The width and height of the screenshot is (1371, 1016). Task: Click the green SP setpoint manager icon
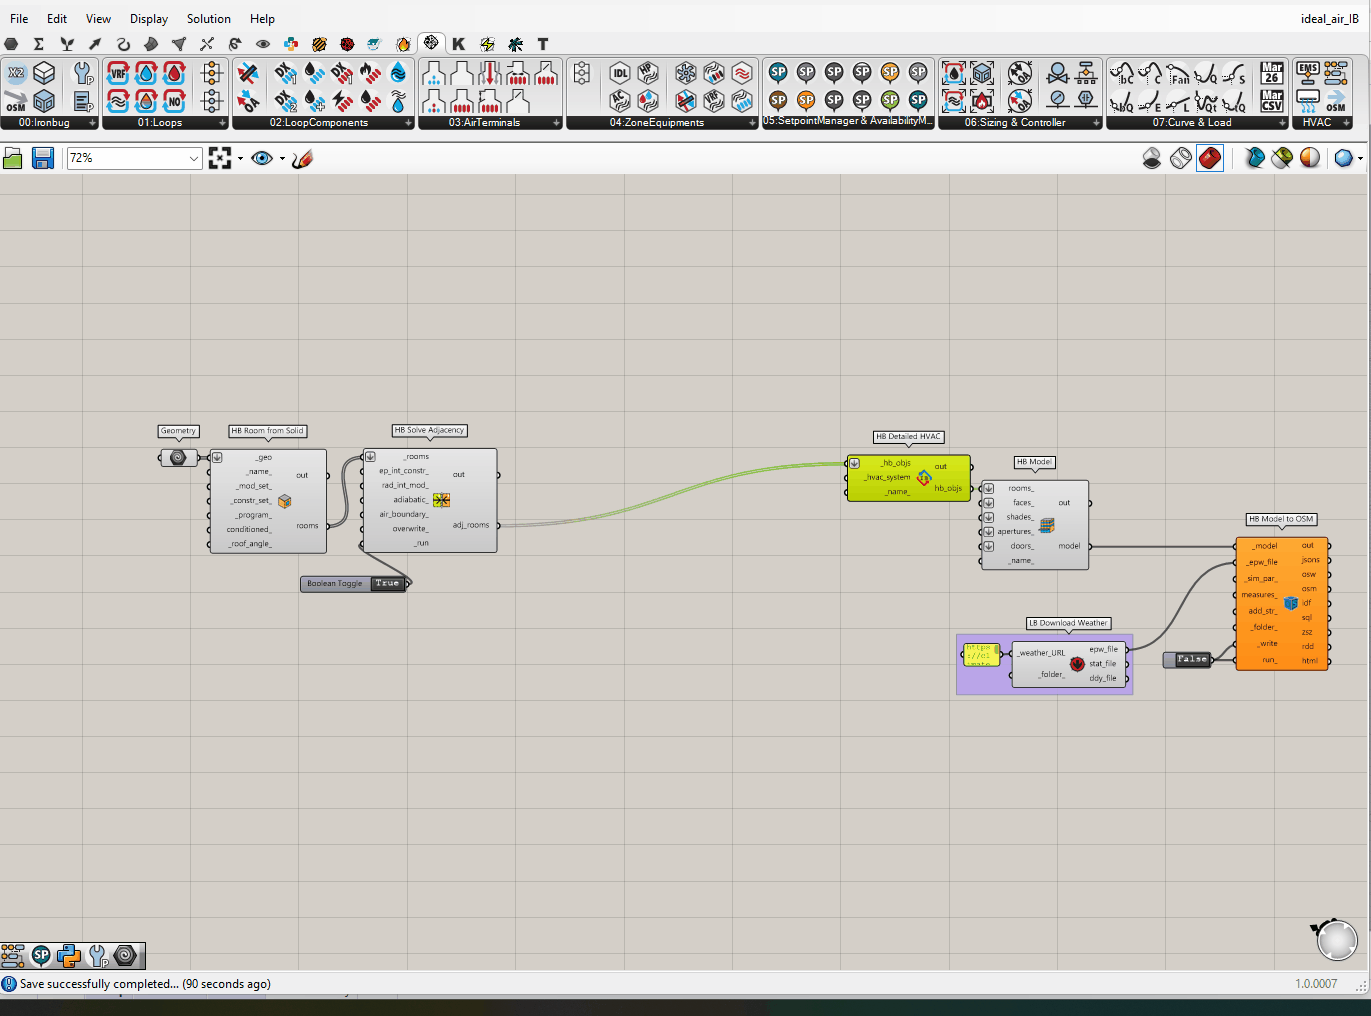[890, 100]
